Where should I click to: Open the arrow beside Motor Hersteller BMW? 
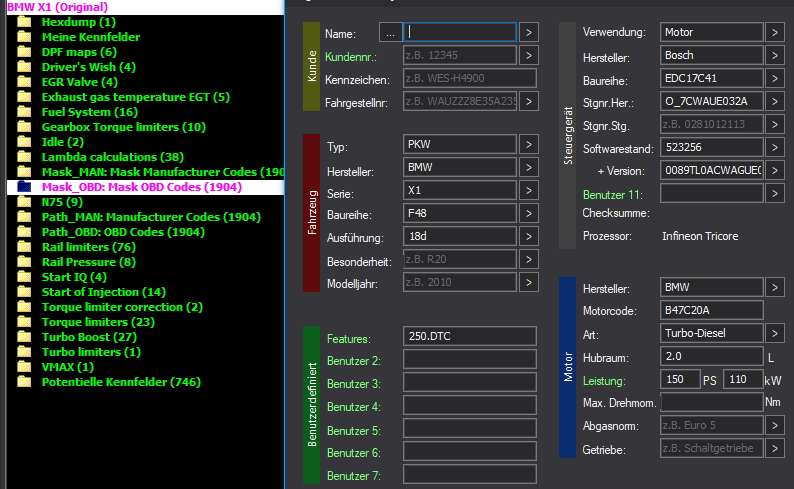[x=775, y=288]
